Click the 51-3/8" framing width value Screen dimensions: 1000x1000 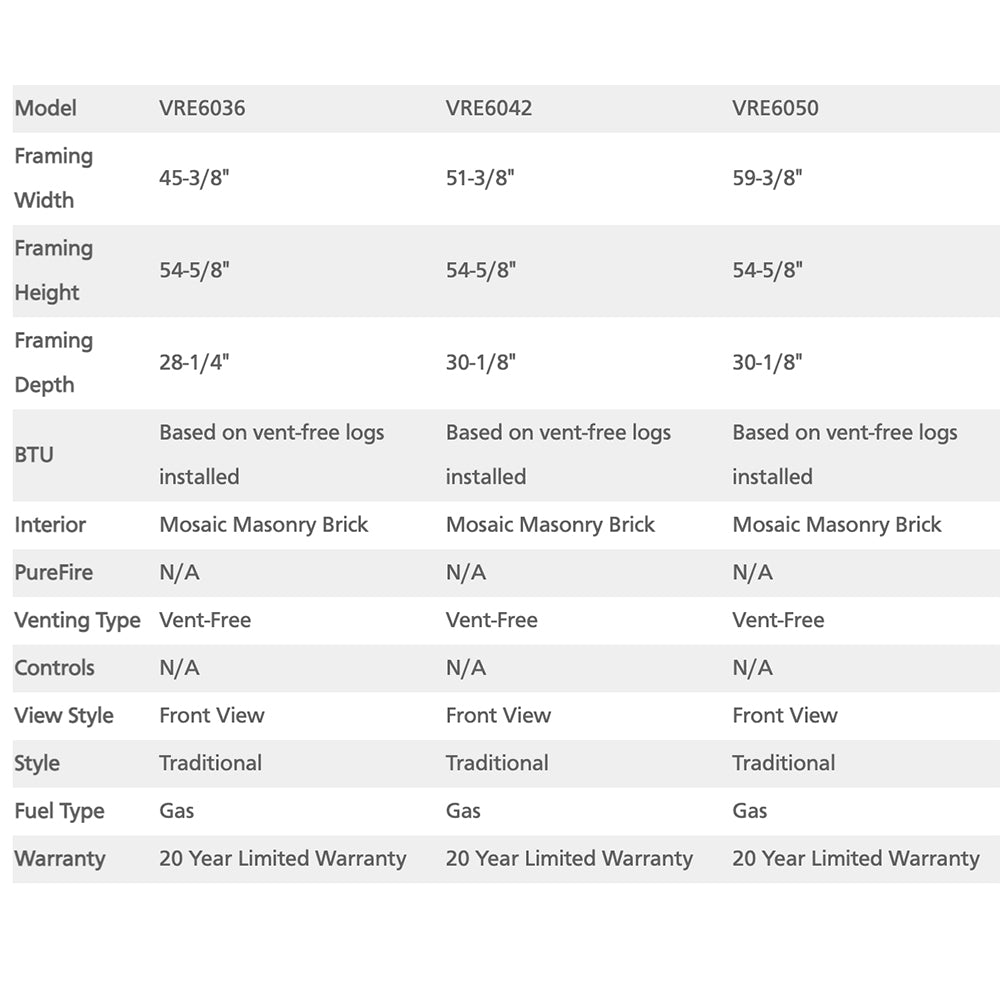(x=481, y=178)
